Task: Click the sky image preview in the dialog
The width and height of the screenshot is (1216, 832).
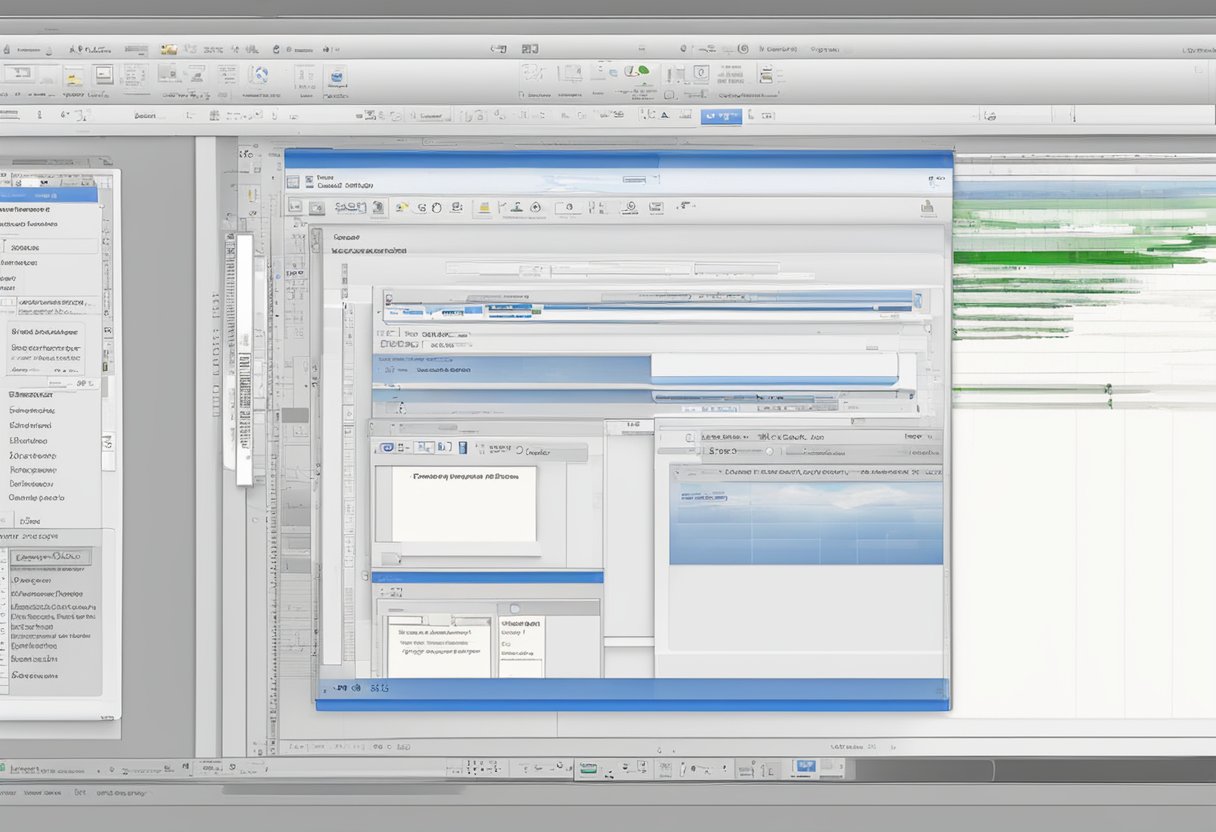Action: 805,522
